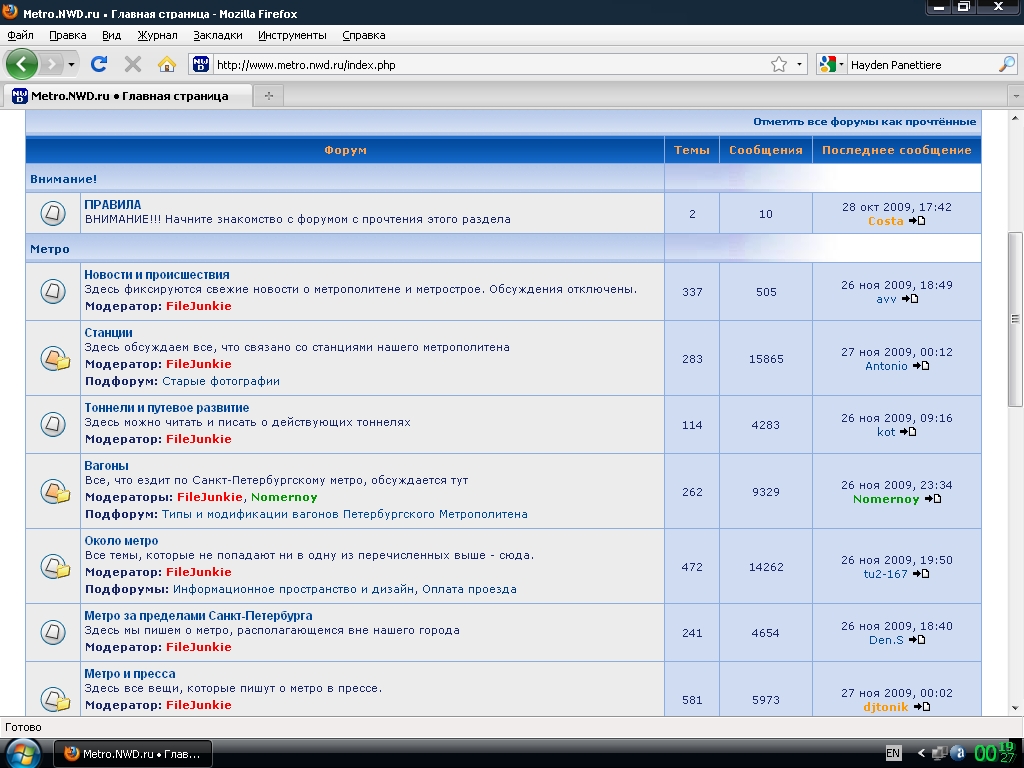
Task: Go to last post icon next to Costa
Action: point(917,221)
